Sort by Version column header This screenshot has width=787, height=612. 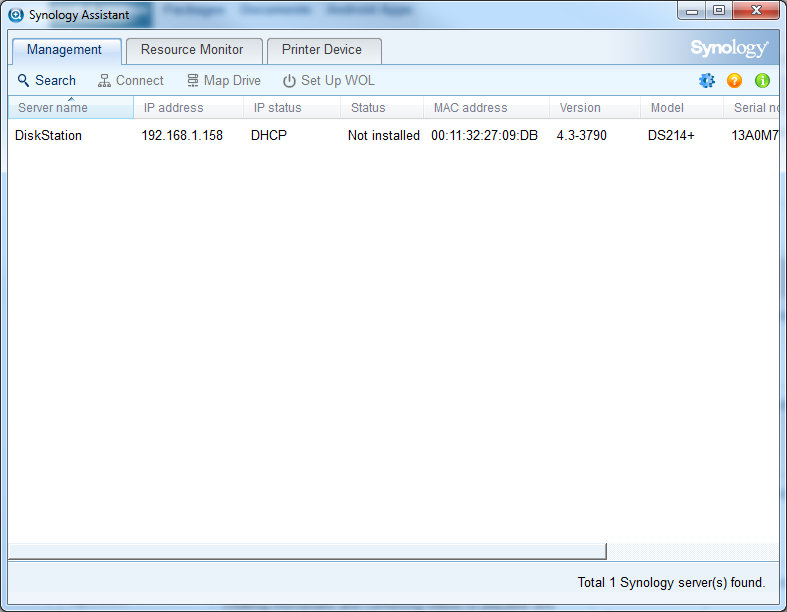click(595, 107)
